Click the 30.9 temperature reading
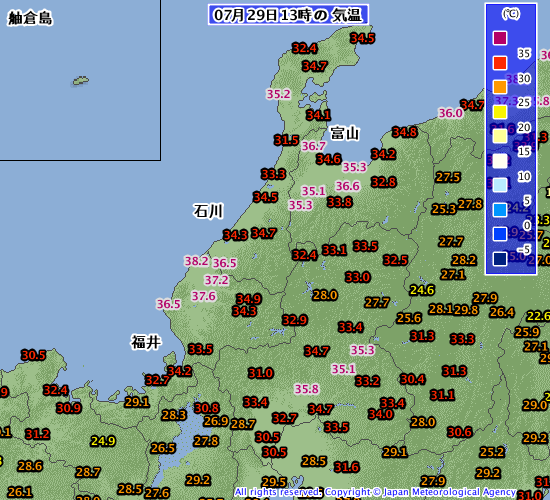The image size is (550, 500). pyautogui.click(x=69, y=408)
